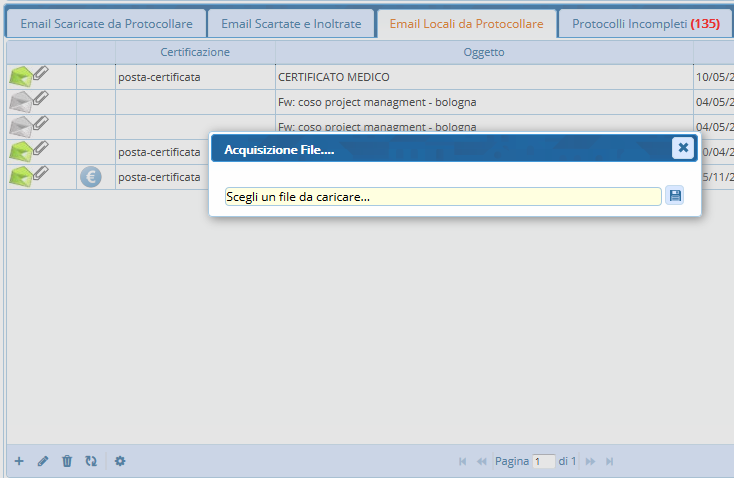Go to the first page of results
The width and height of the screenshot is (734, 478).
tap(462, 461)
